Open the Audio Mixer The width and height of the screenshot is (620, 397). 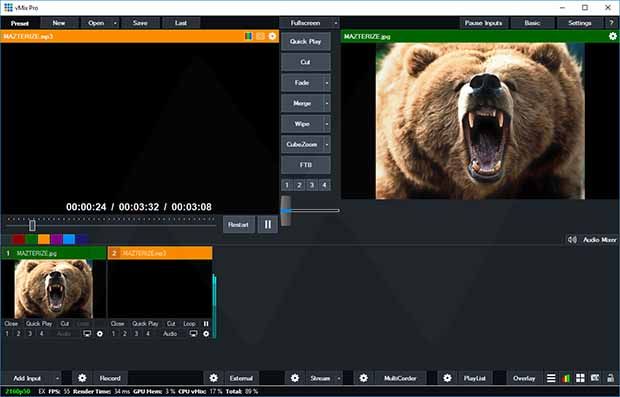599,240
